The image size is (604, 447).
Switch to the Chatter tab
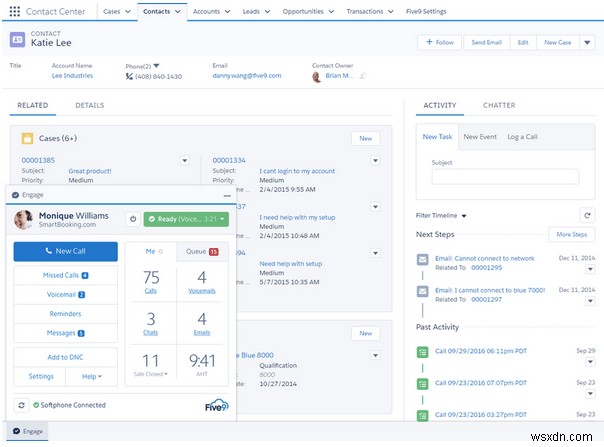pos(498,105)
